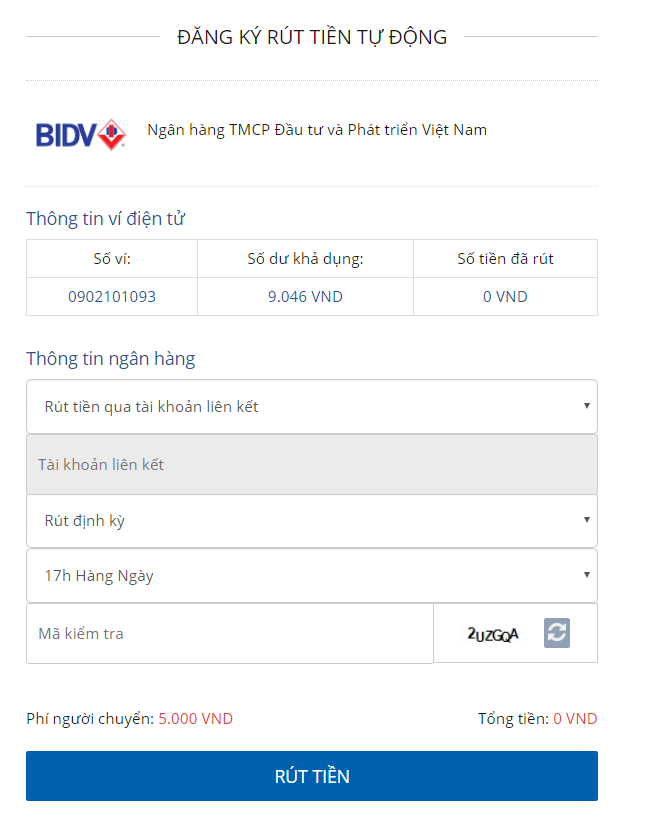
Task: Focus the 'Mã kiểm tra' input field
Action: pos(230,633)
